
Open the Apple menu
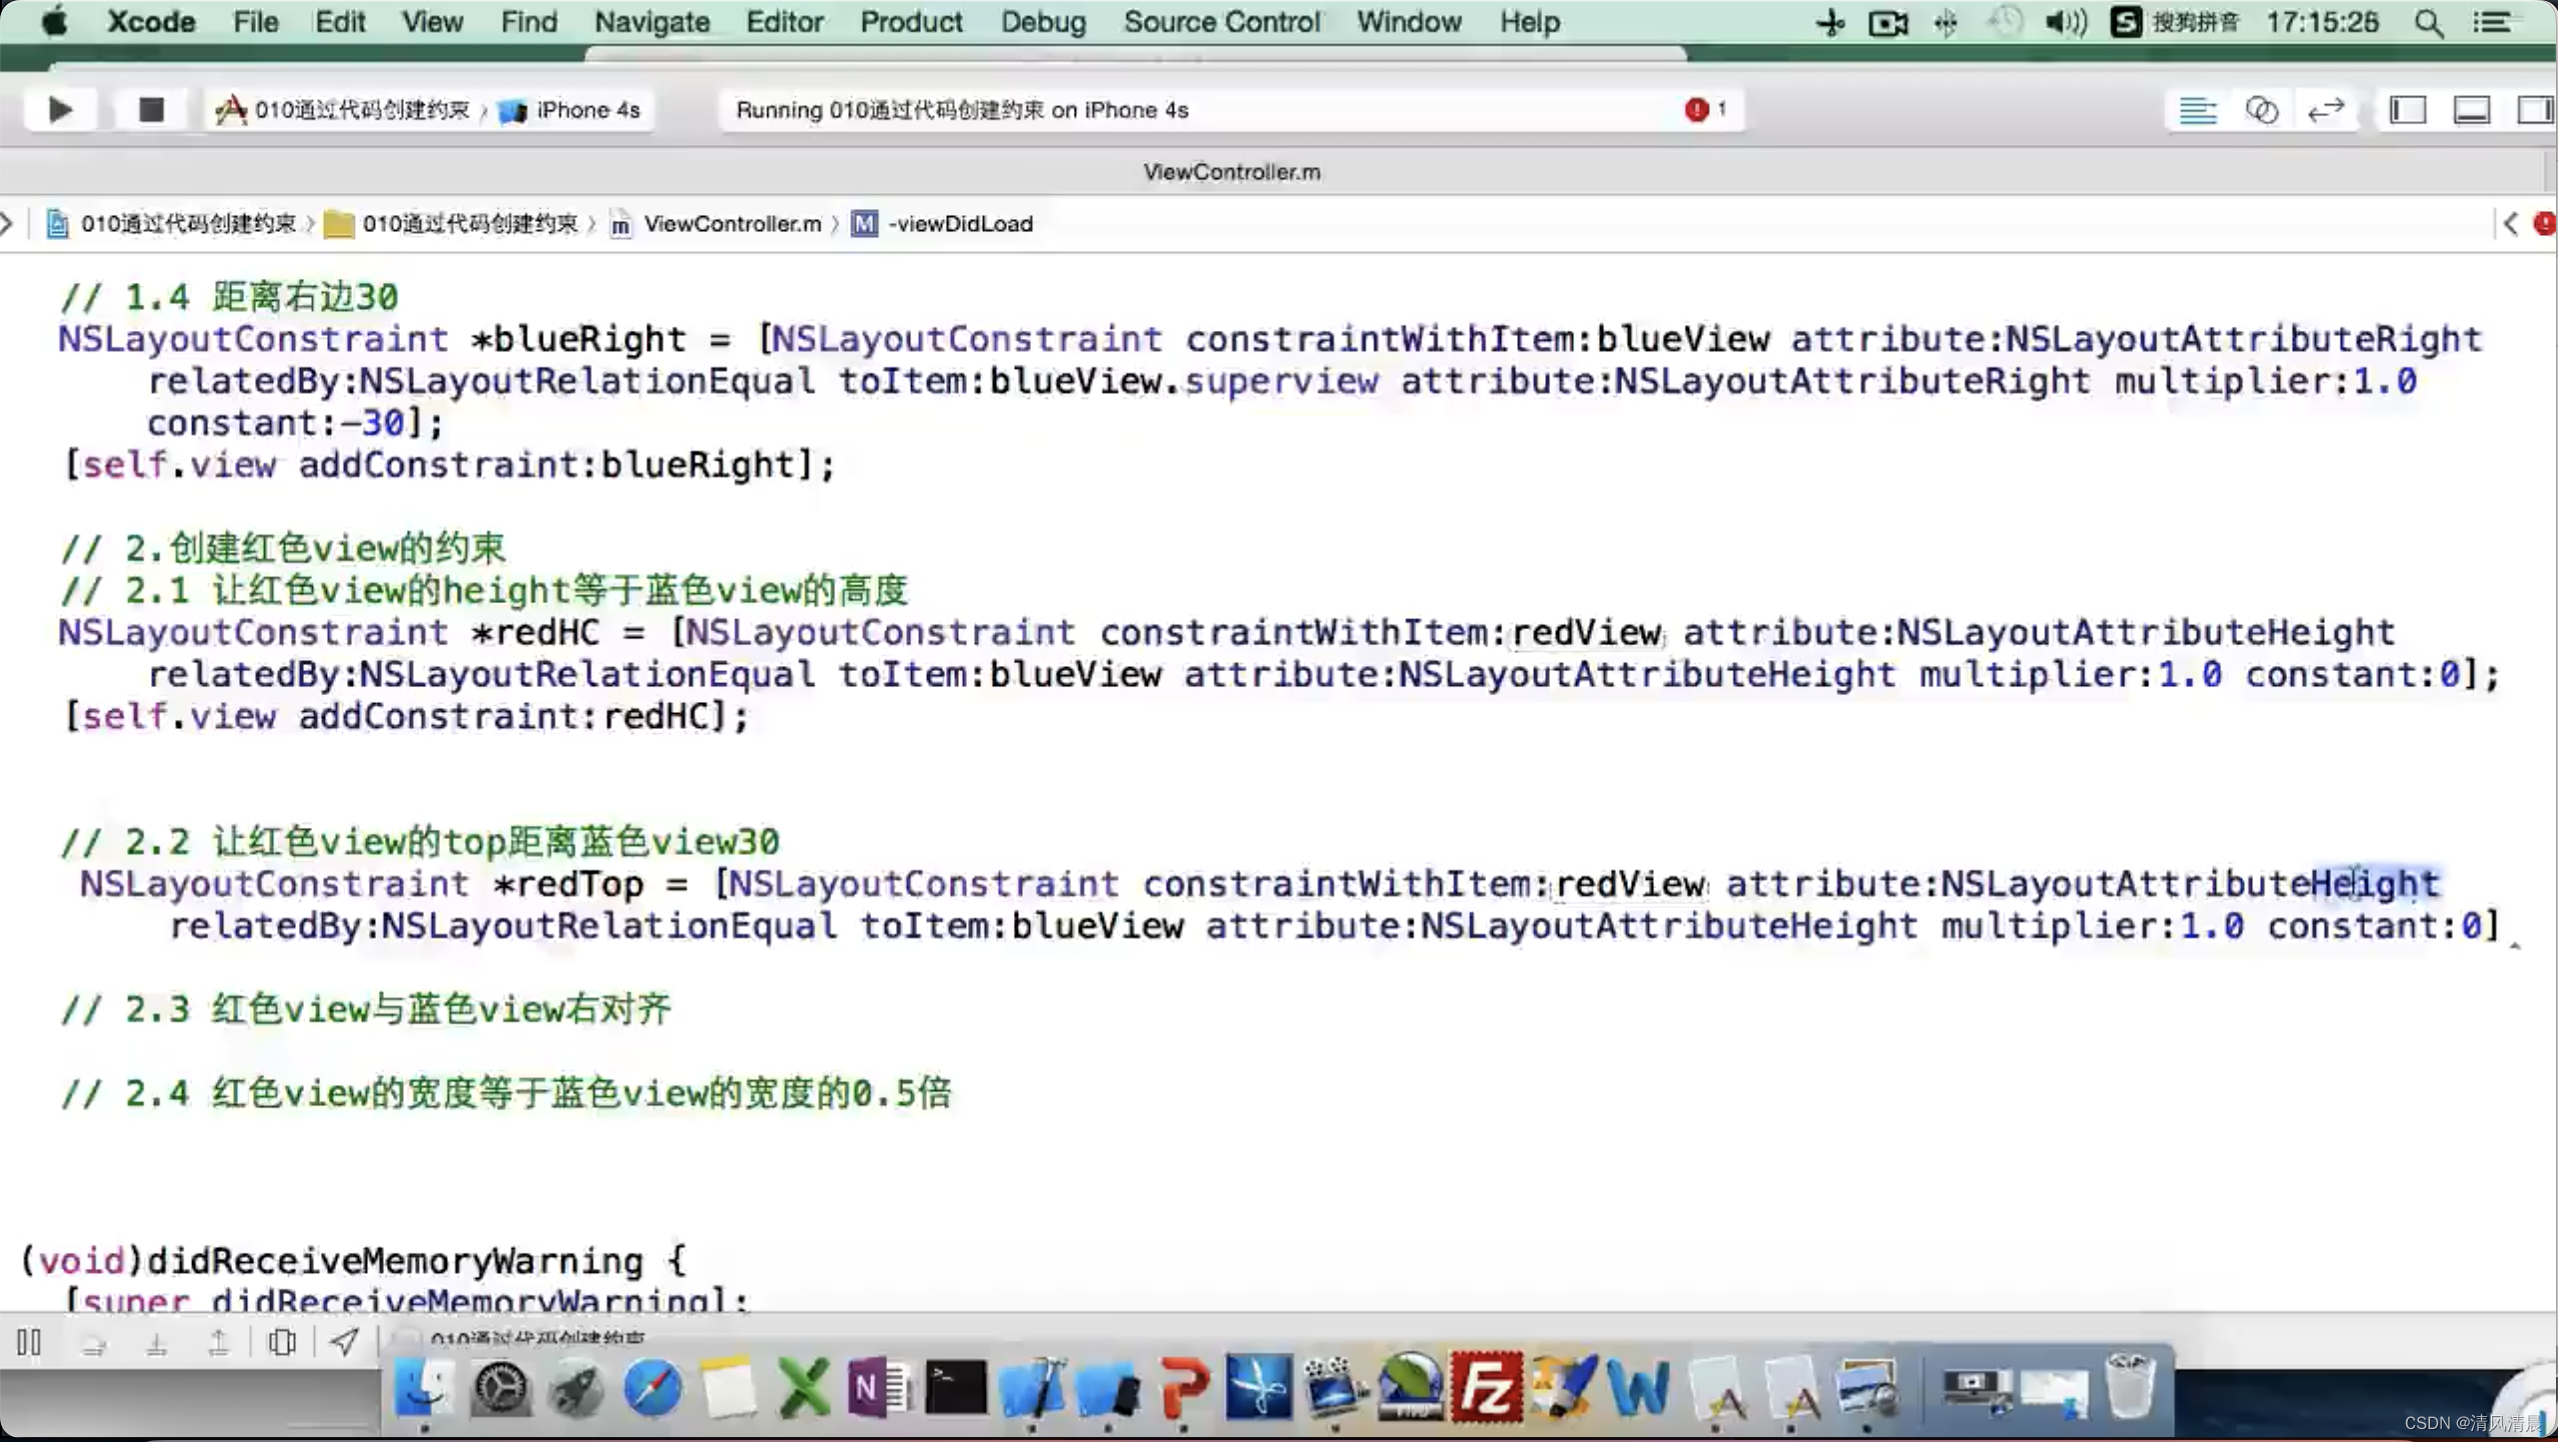pos(54,21)
